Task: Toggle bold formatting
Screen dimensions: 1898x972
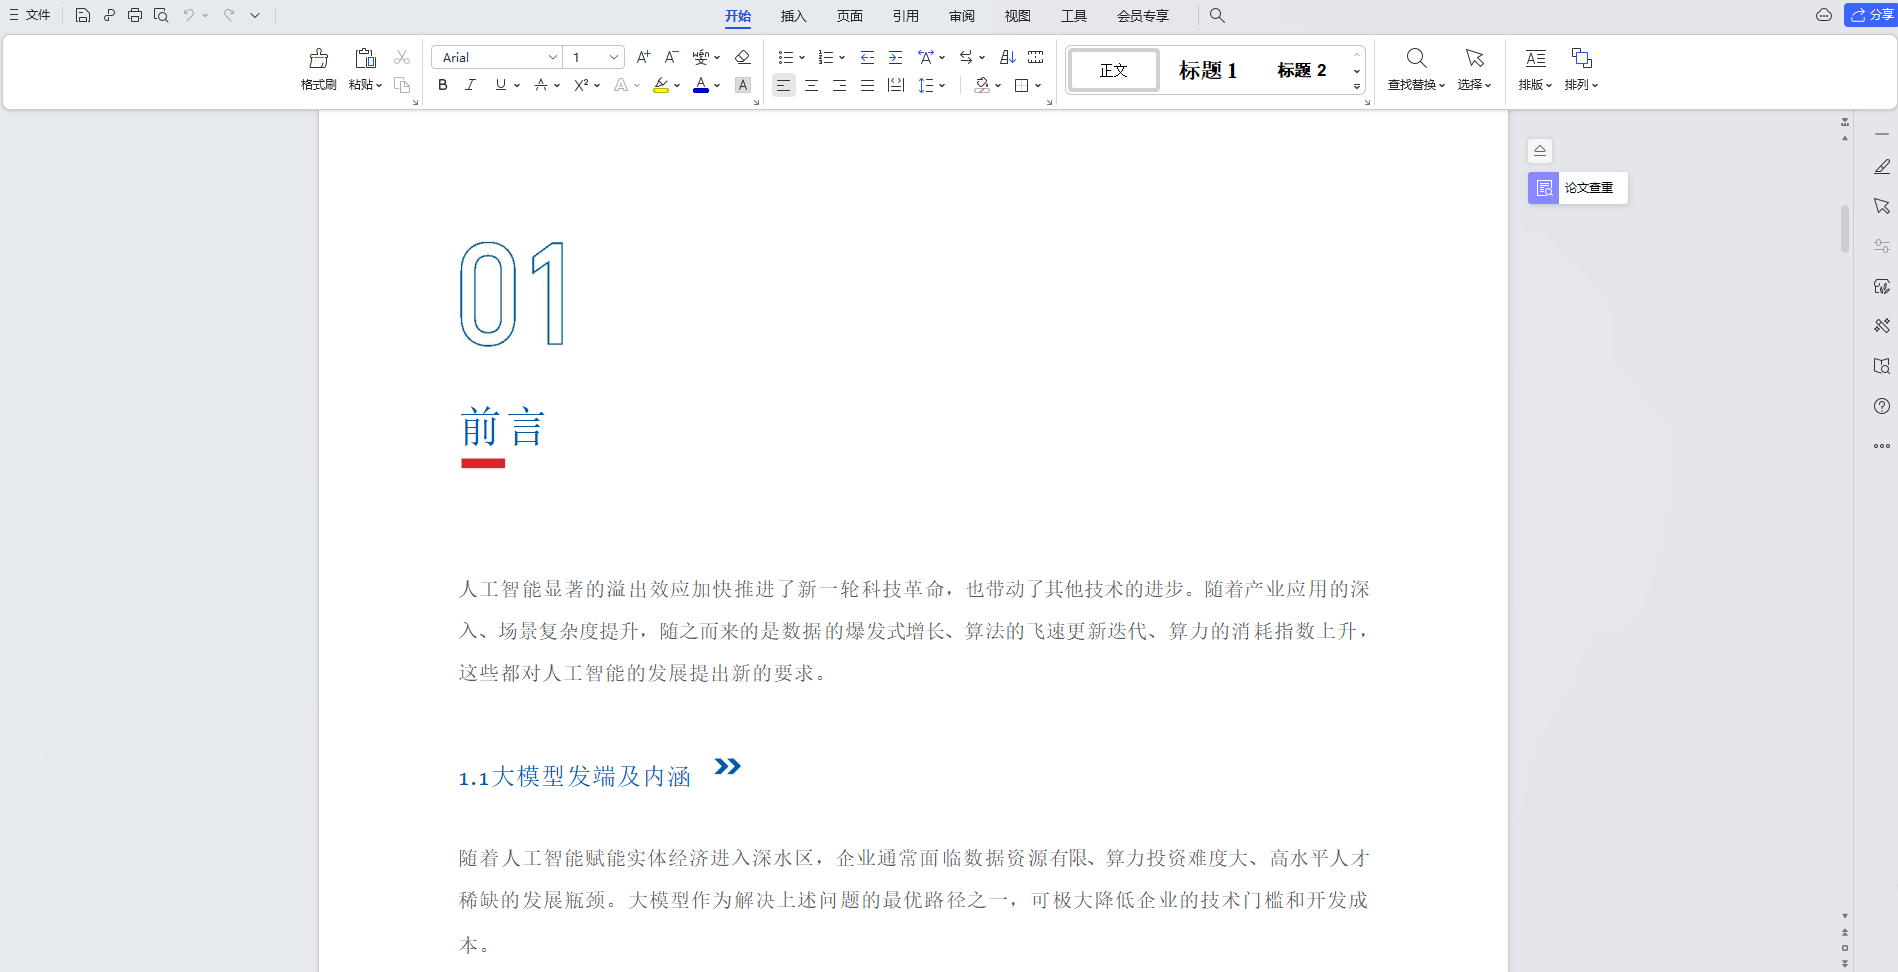Action: [442, 85]
